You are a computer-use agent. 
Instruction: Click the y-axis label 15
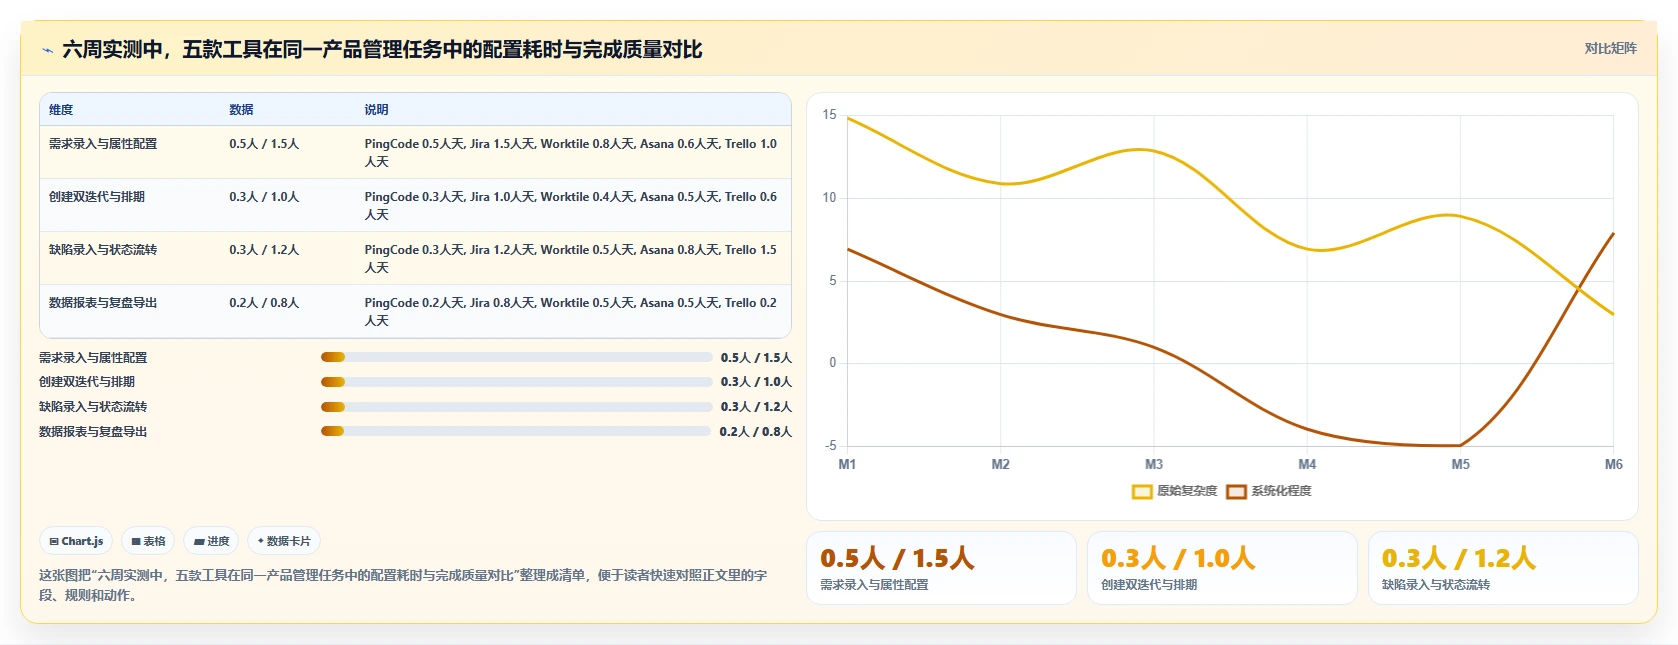(829, 115)
